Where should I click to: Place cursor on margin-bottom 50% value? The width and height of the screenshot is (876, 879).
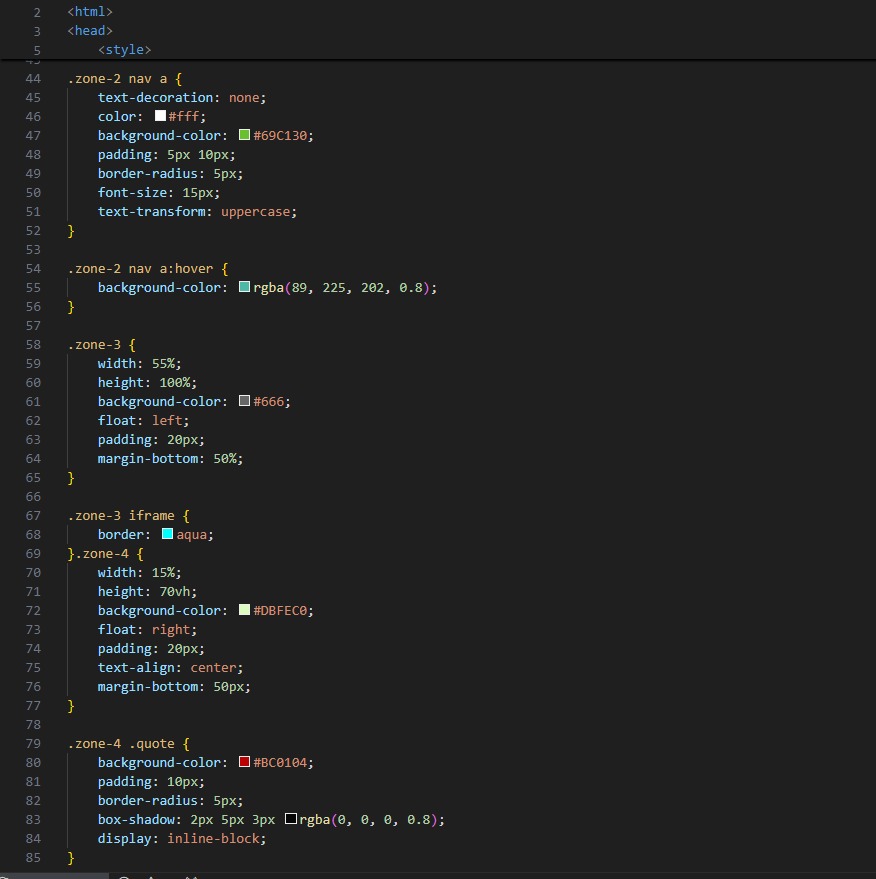(225, 459)
